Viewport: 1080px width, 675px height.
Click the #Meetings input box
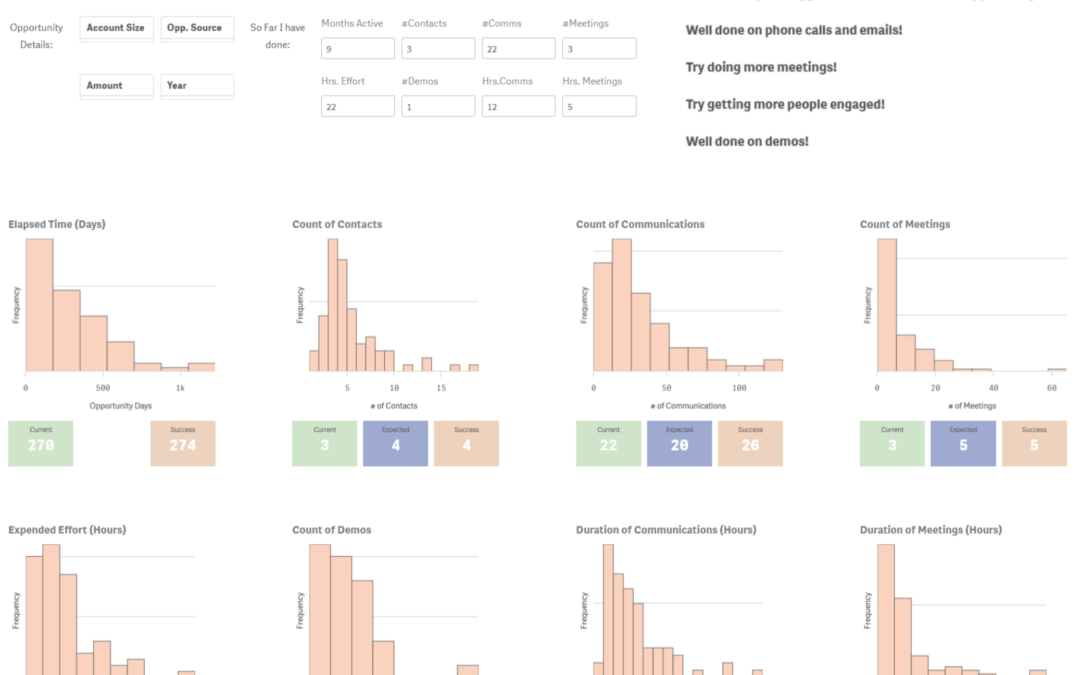click(x=599, y=49)
